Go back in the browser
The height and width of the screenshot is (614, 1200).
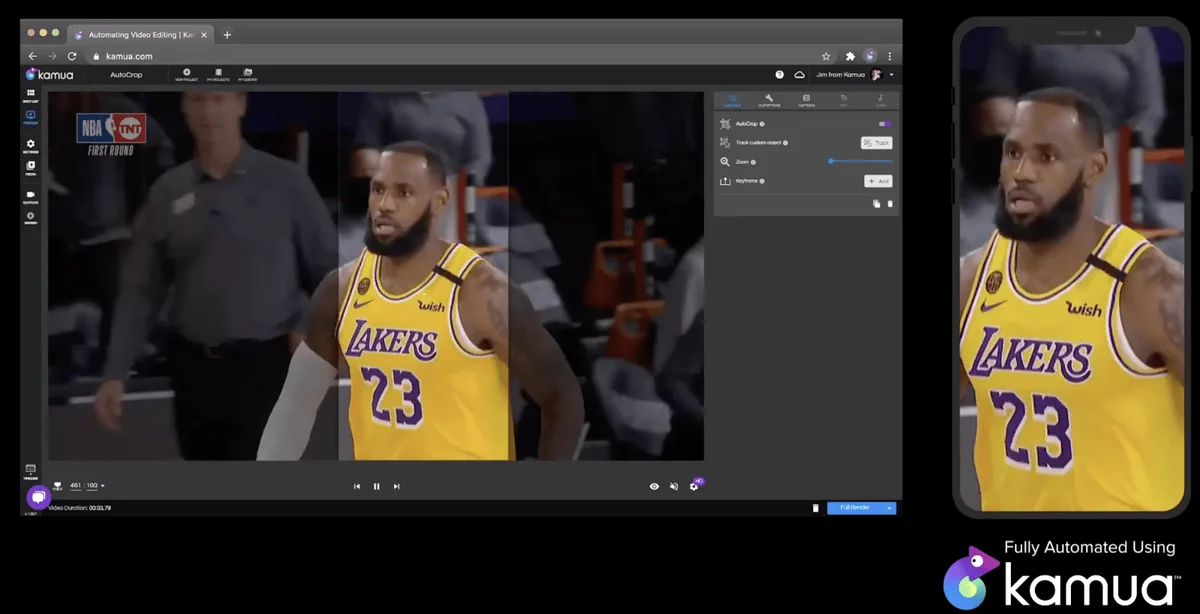(x=33, y=56)
